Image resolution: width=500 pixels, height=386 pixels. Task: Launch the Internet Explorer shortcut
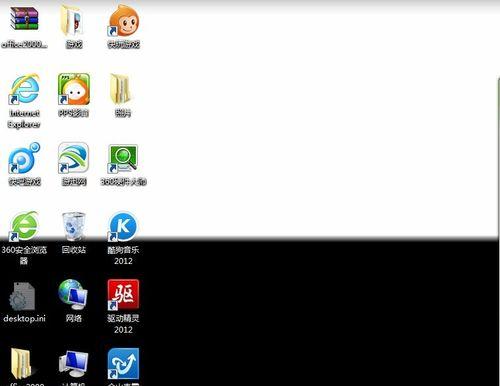24,89
